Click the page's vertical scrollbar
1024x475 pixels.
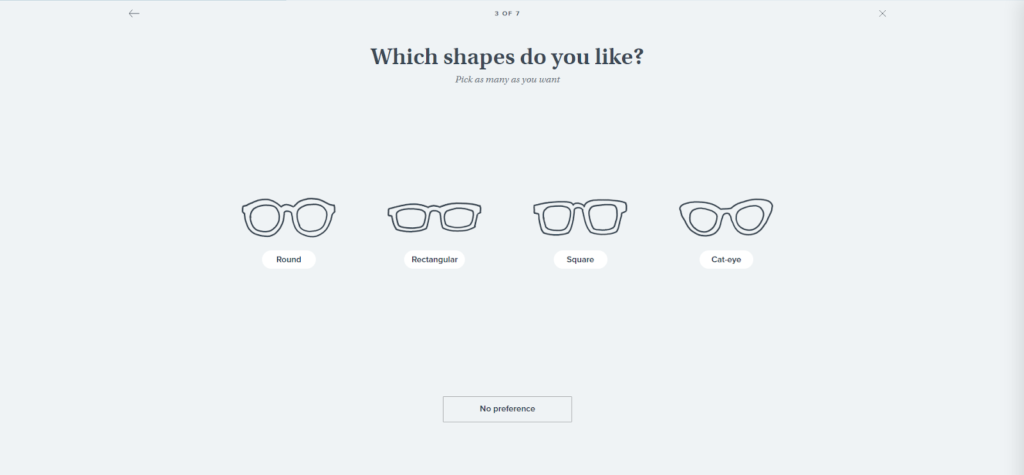click(x=1020, y=237)
